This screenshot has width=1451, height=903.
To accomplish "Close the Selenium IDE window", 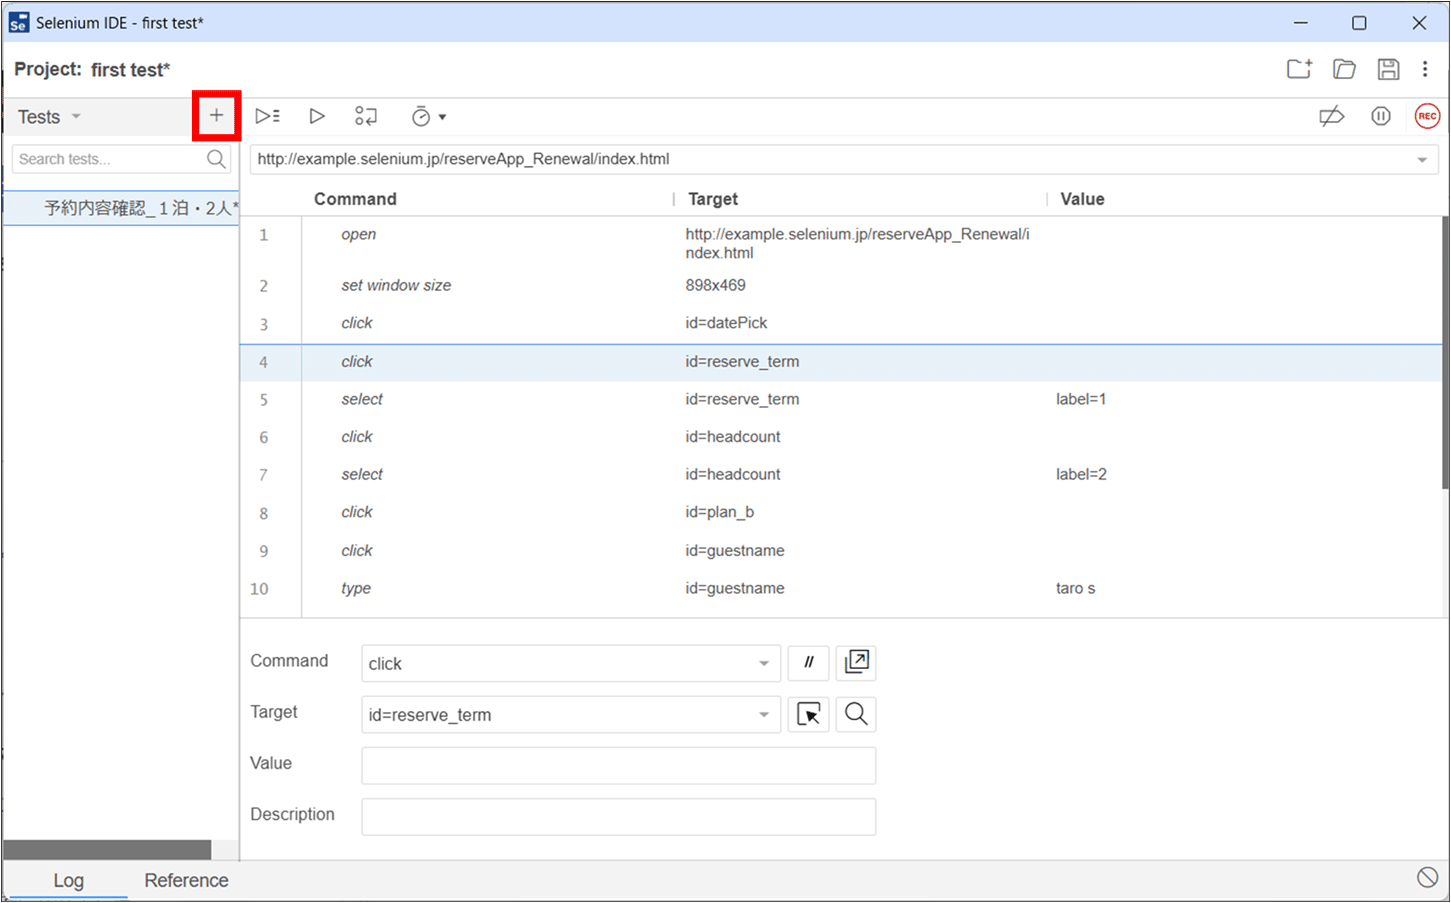I will 1419,22.
